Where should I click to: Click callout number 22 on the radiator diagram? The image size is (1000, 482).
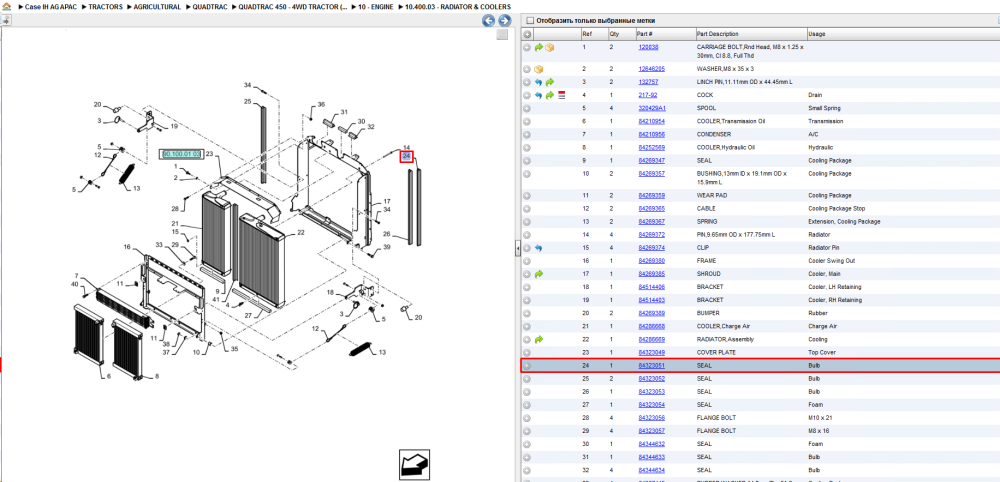(x=301, y=231)
